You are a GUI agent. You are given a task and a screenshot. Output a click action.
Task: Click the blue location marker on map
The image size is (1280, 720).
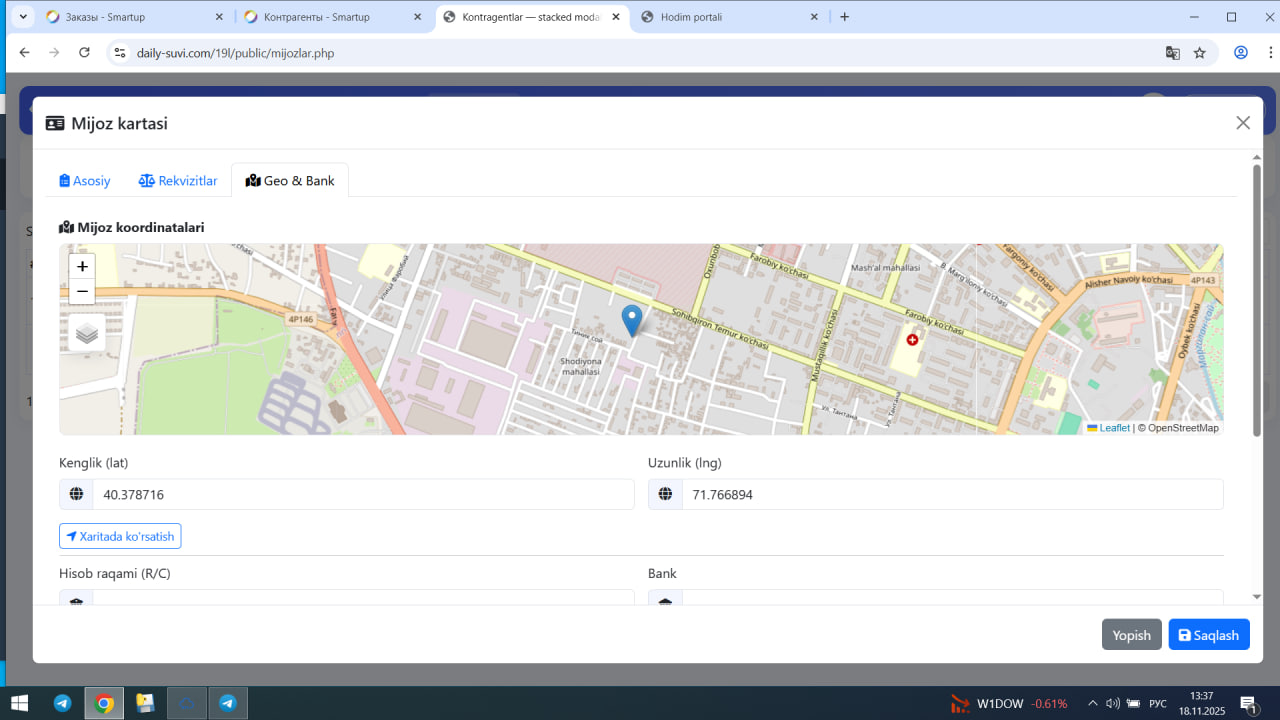[631, 320]
